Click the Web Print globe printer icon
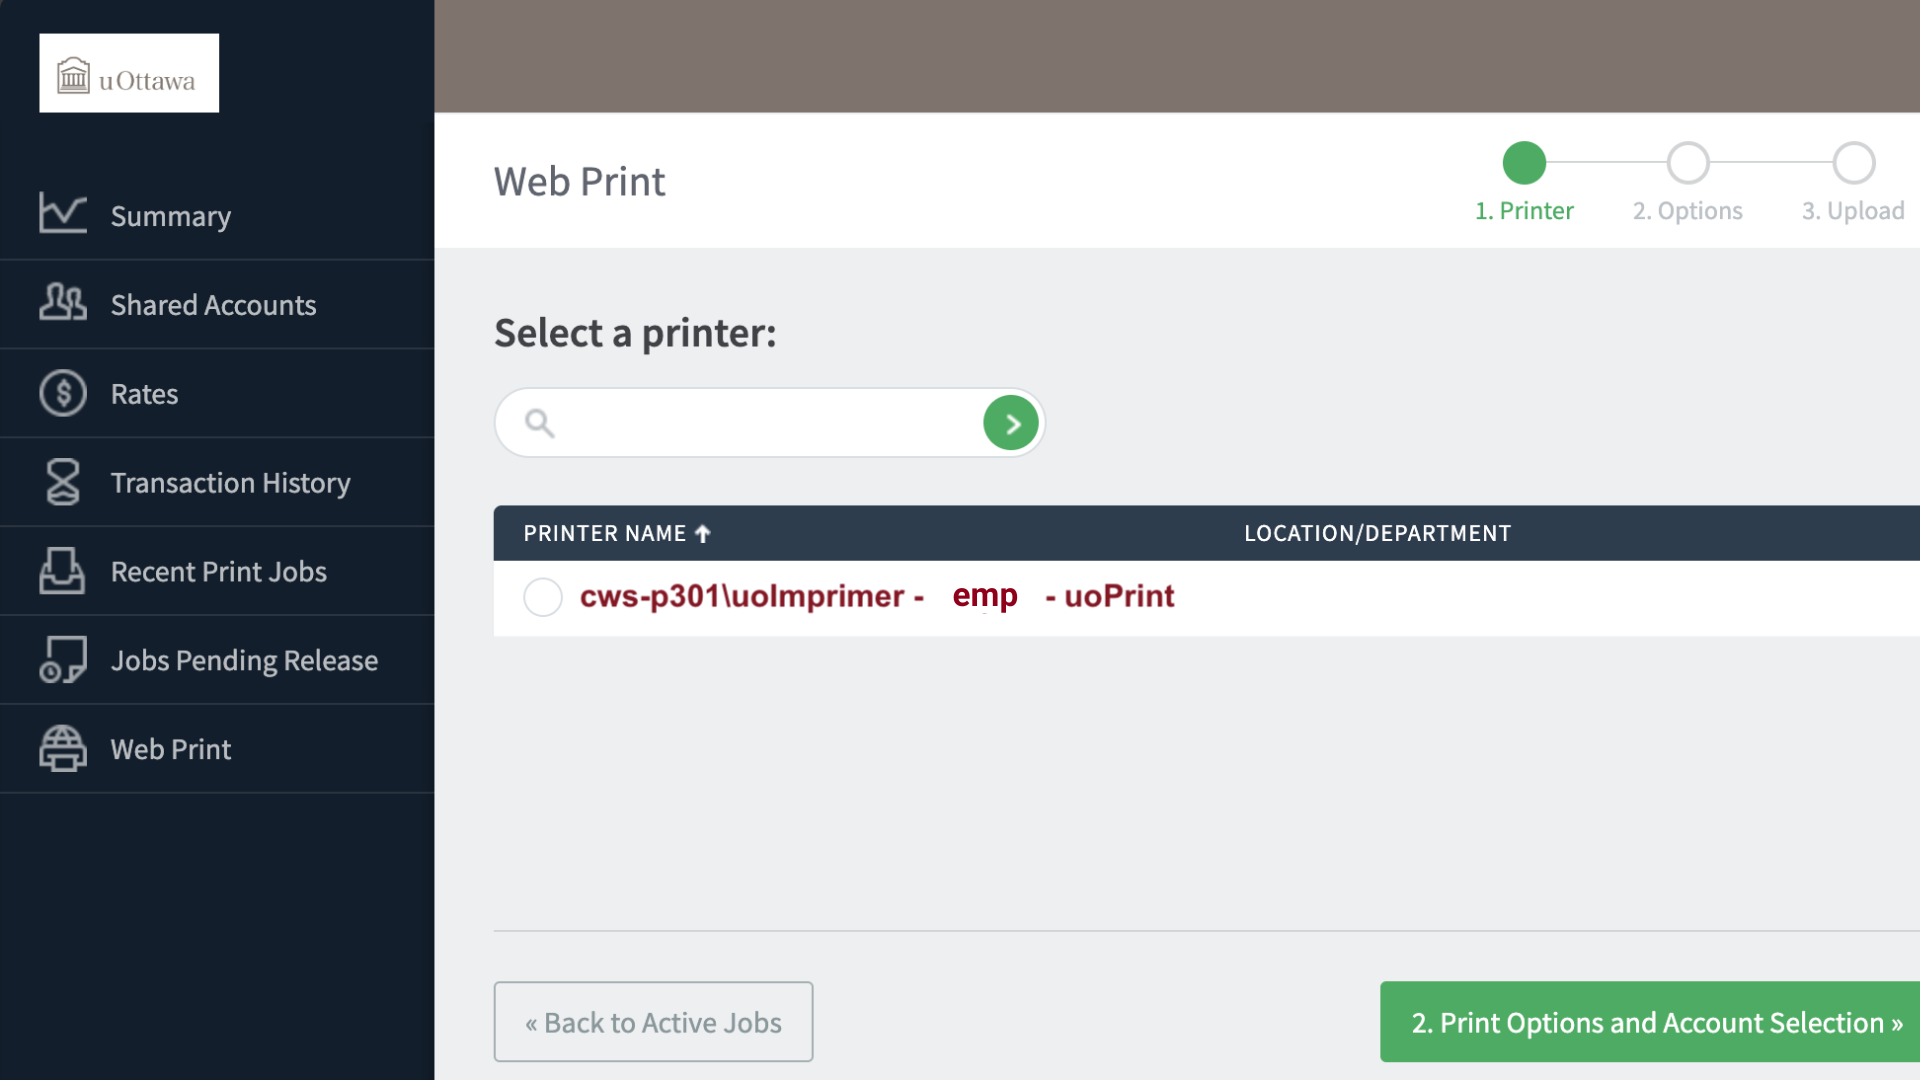 [x=63, y=749]
